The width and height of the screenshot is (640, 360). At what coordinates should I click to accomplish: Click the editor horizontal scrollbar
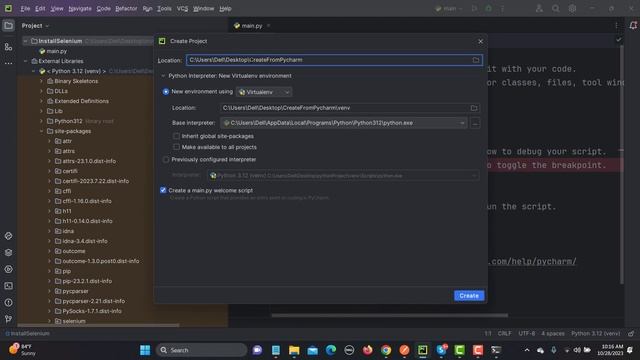(390, 315)
